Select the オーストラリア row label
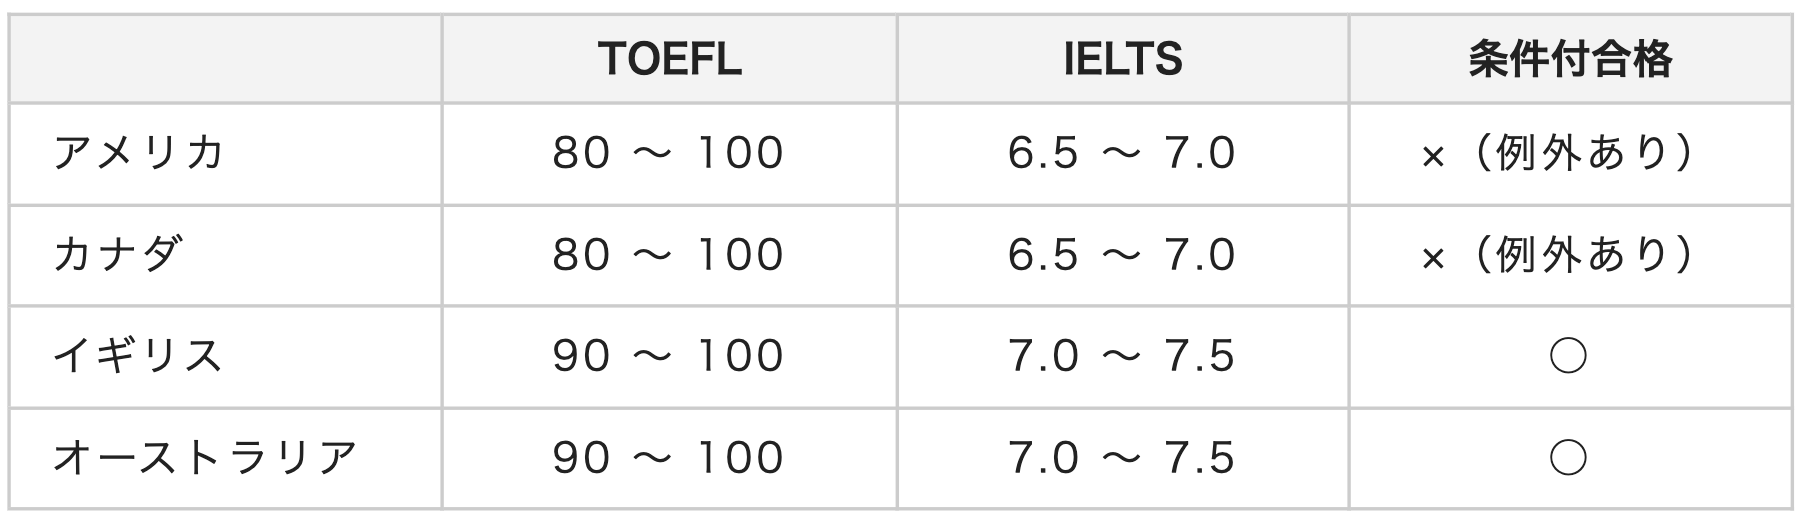This screenshot has width=1806, height=518. tap(204, 457)
